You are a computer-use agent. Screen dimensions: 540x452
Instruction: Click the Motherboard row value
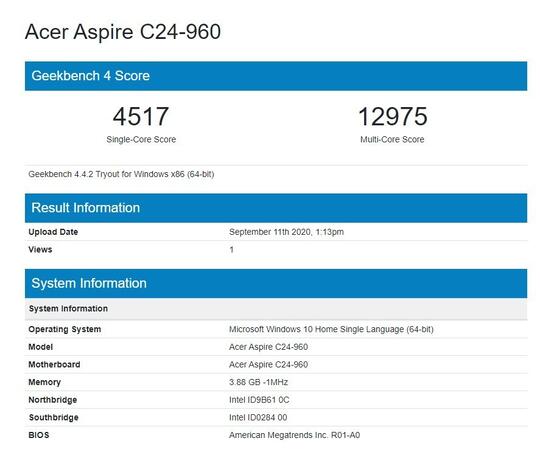(269, 364)
